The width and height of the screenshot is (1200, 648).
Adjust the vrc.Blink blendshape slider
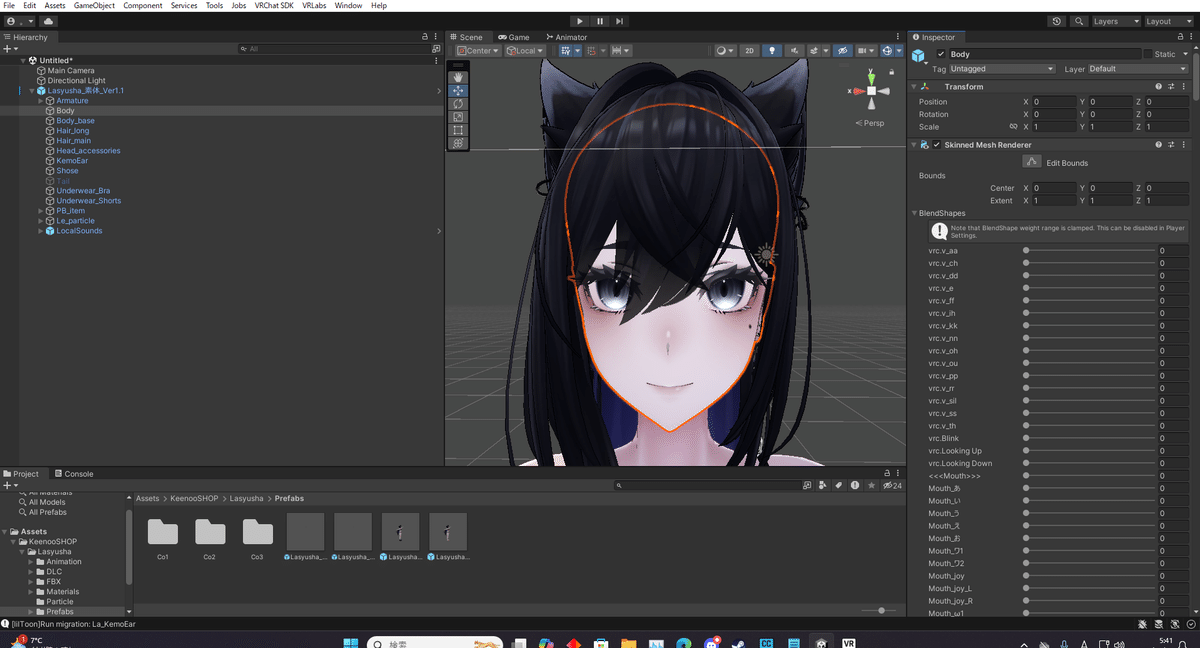pyautogui.click(x=1089, y=438)
